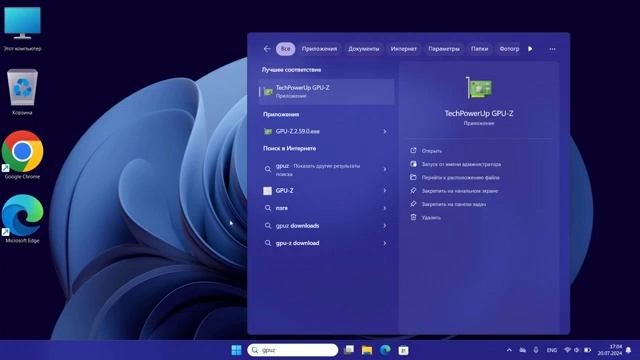The image size is (640, 360).
Task: Focus taskbar search box with 'gpuz'
Action: 293,350
